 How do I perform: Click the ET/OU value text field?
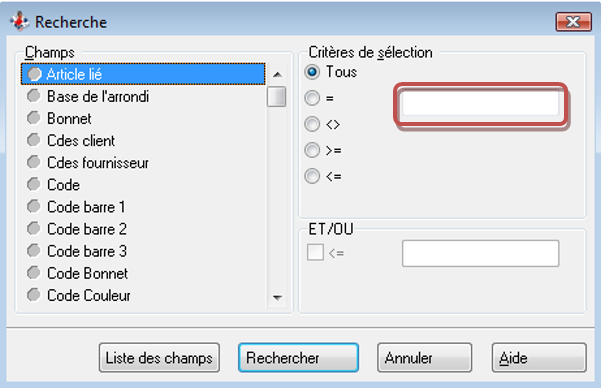(x=480, y=253)
